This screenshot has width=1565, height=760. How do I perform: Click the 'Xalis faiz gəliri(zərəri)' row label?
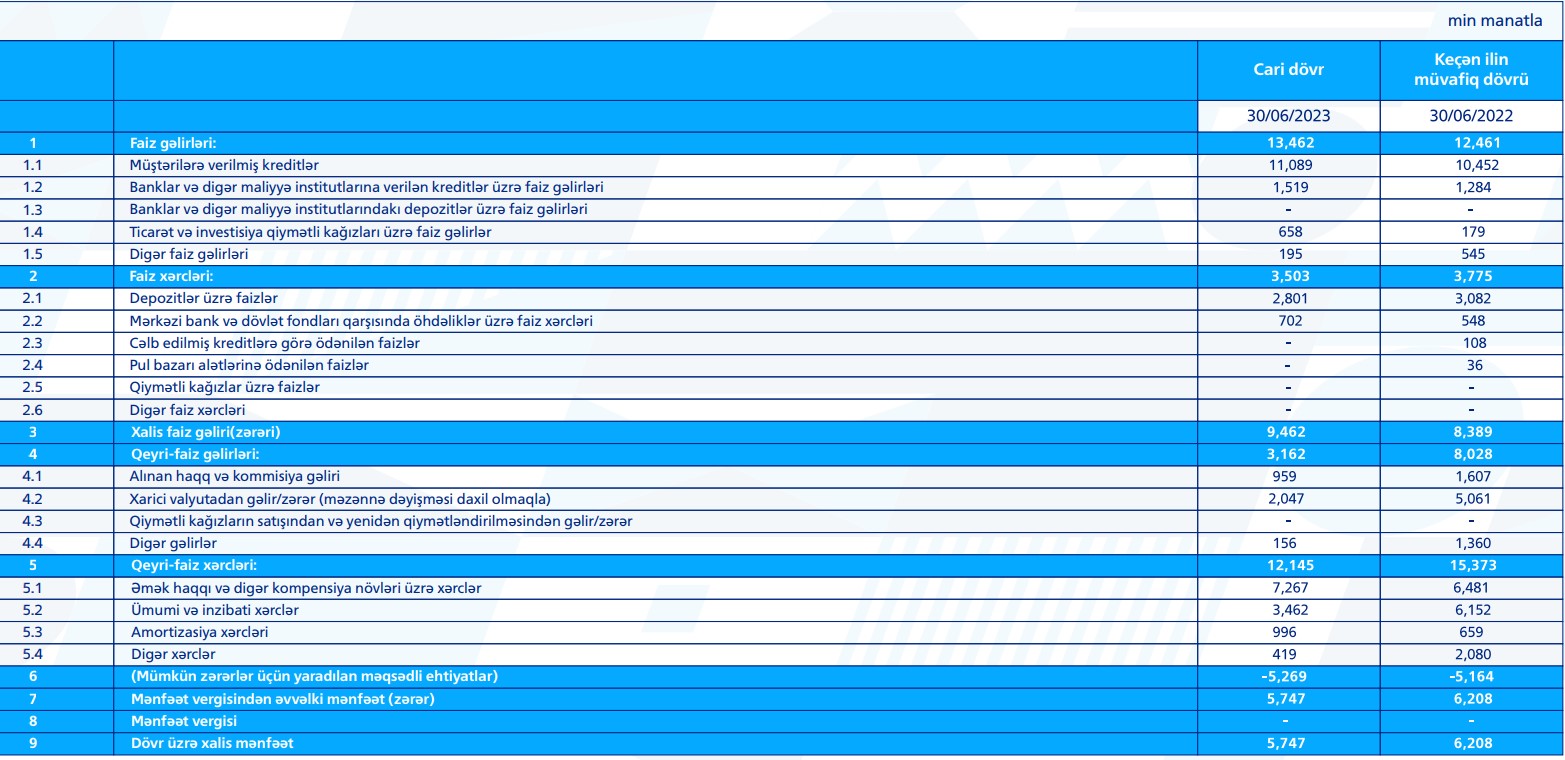pos(210,431)
